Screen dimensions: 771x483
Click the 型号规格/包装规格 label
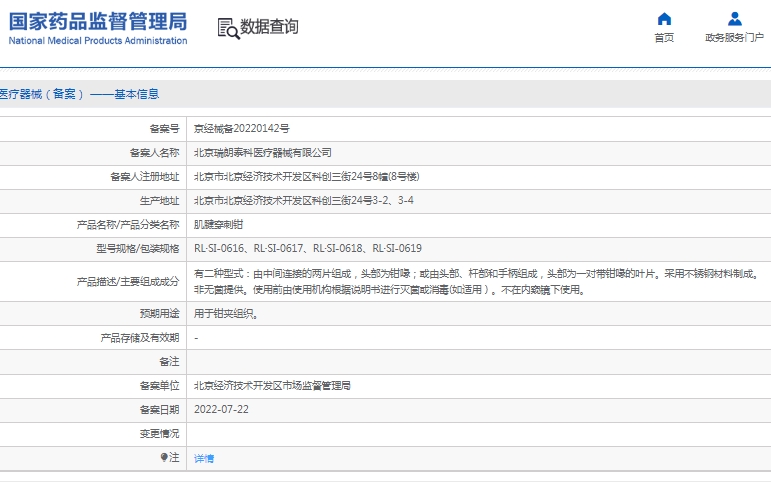[138, 248]
